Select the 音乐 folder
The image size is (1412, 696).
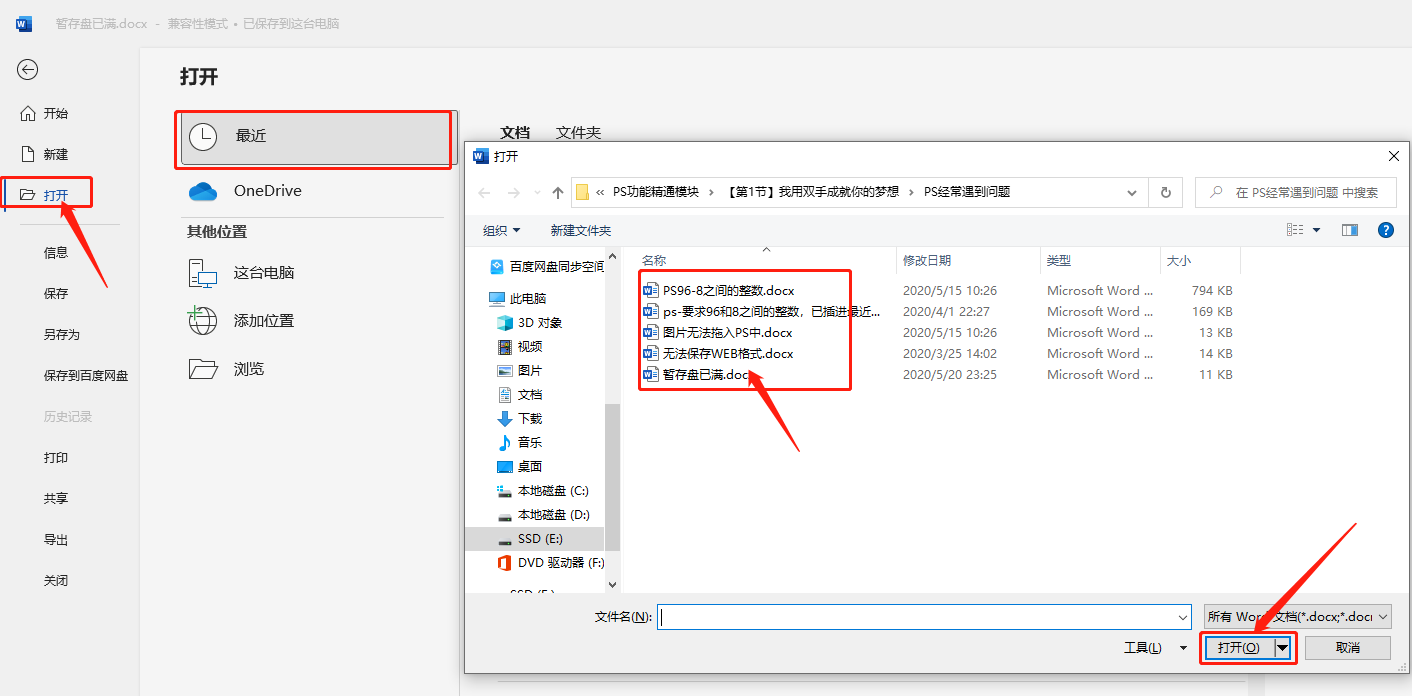click(x=520, y=443)
